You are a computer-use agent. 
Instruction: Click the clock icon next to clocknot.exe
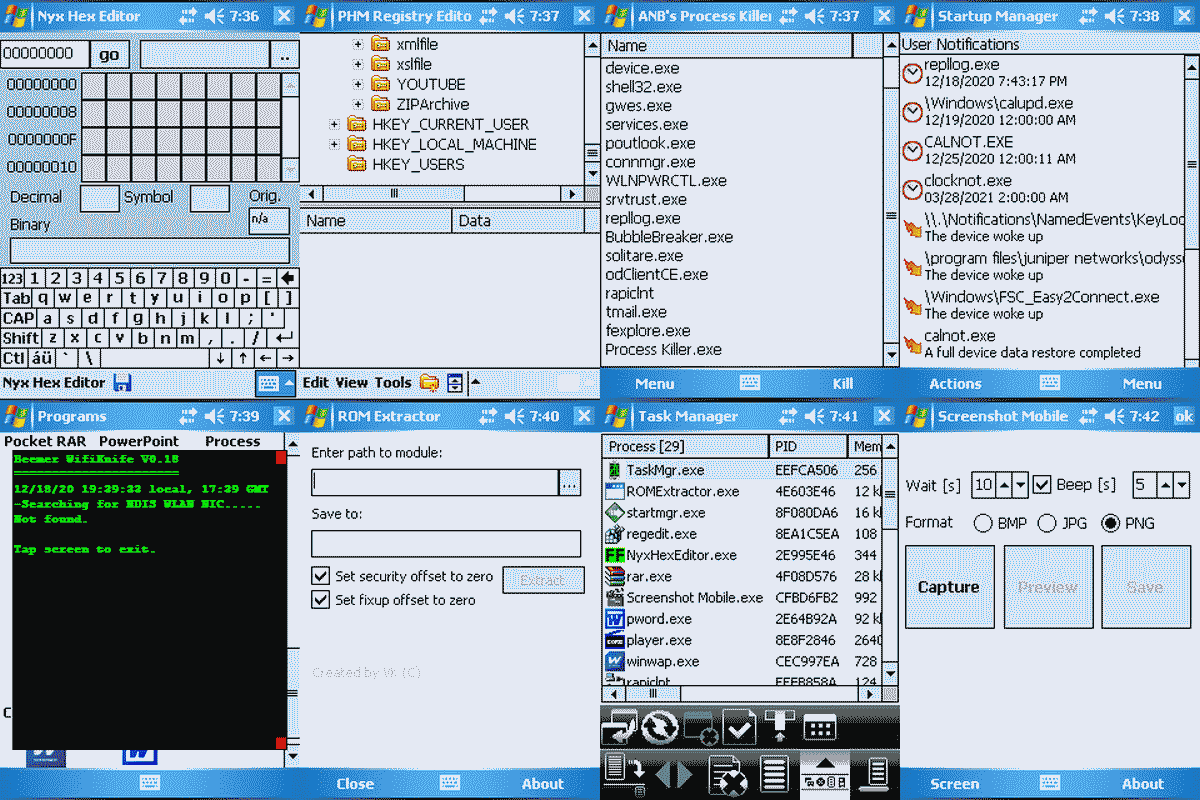coord(911,189)
